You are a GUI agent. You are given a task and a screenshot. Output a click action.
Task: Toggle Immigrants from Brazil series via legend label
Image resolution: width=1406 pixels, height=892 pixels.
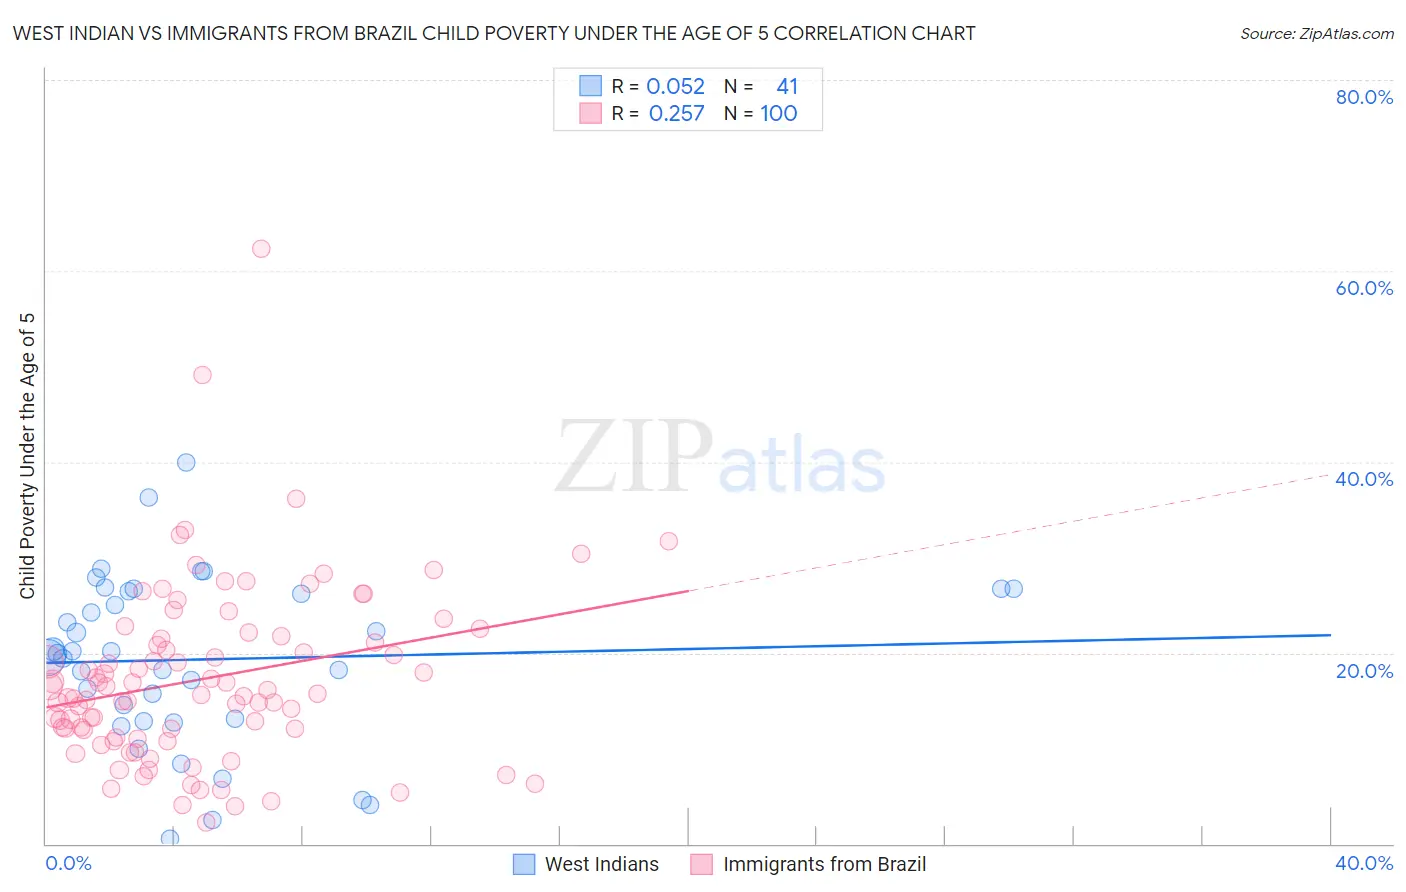point(824,864)
